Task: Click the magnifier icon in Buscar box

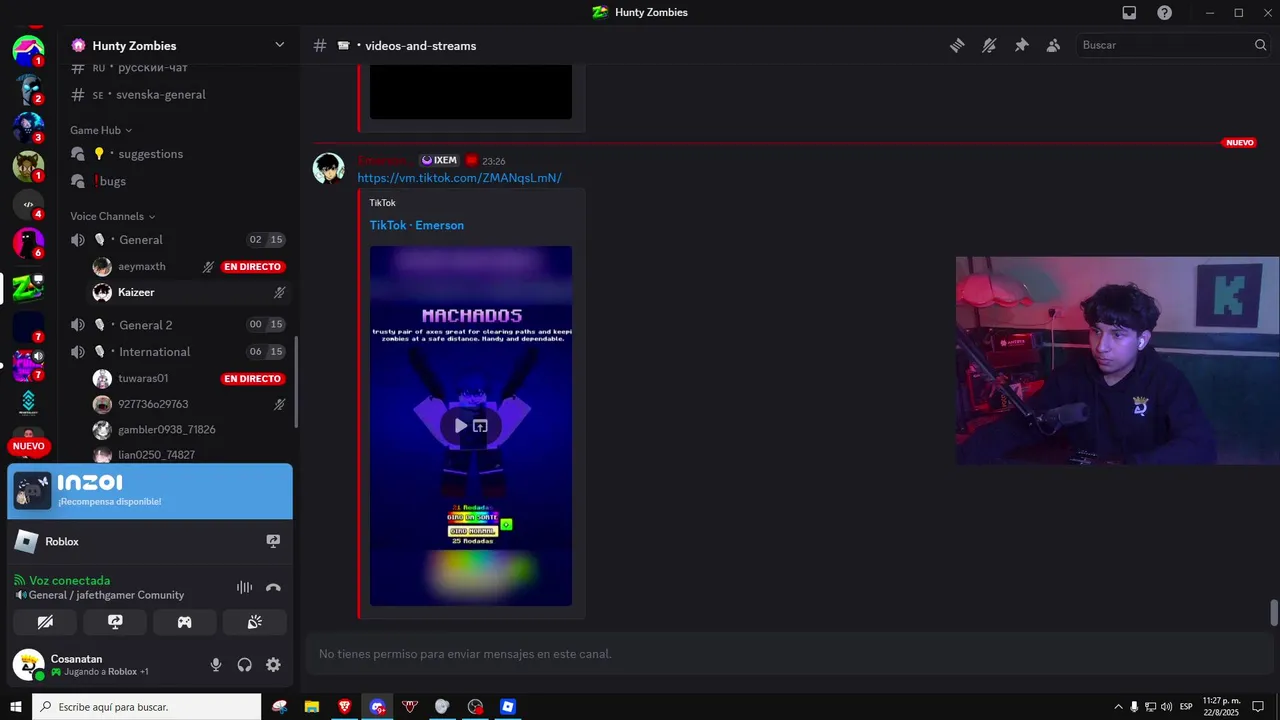Action: [1261, 45]
